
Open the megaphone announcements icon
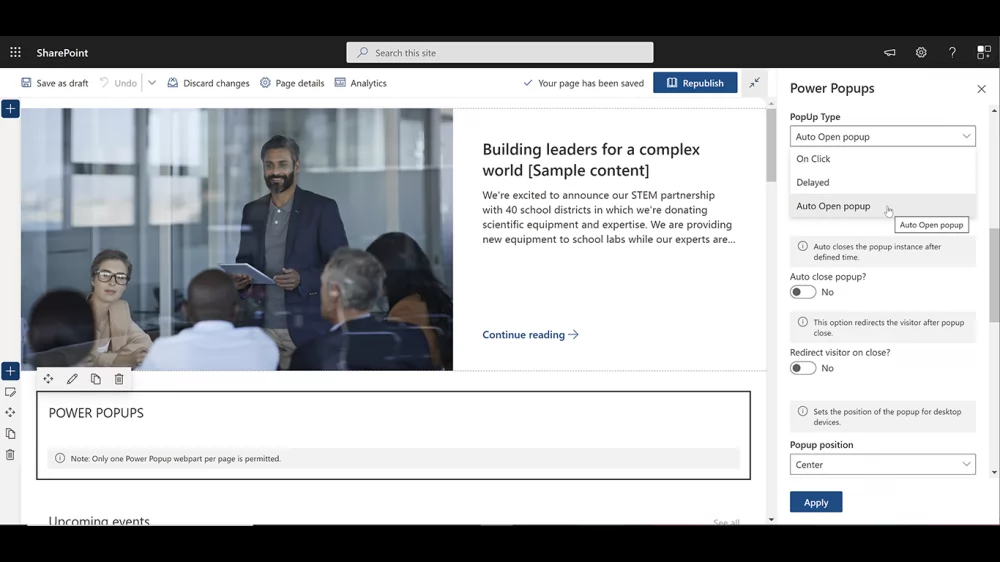(x=890, y=52)
